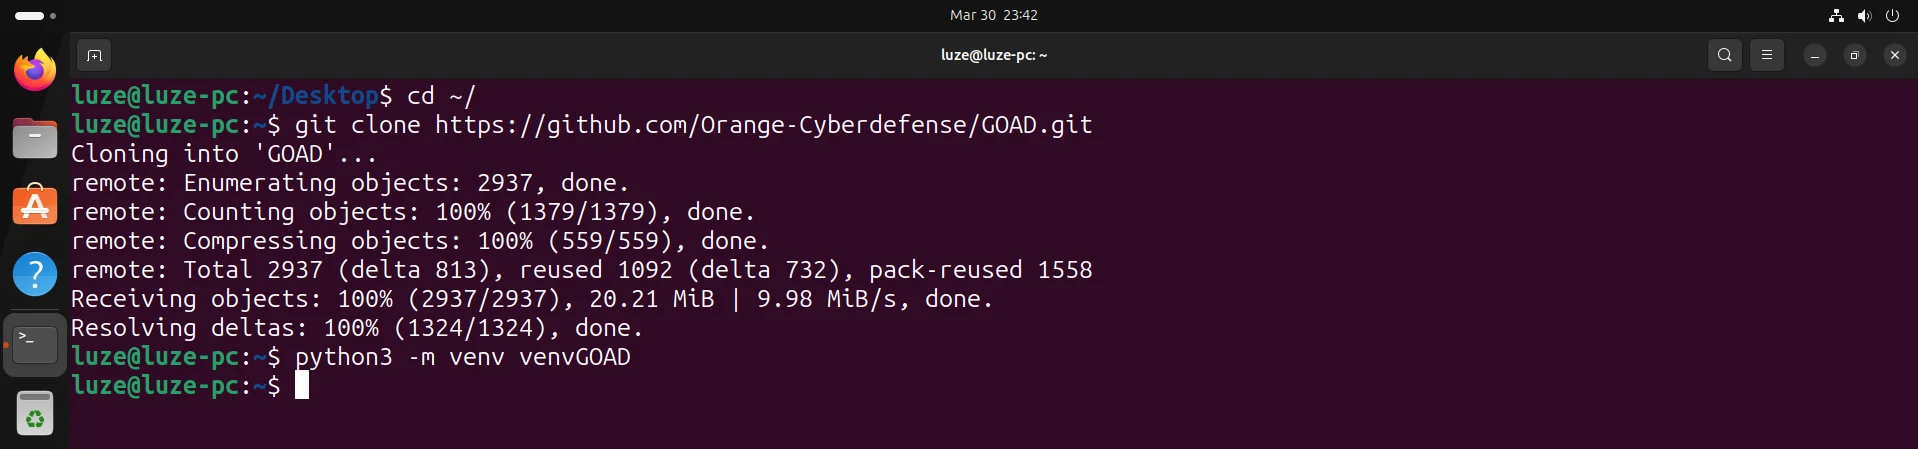The width and height of the screenshot is (1918, 449).
Task: Close the terminal window
Action: point(1894,56)
